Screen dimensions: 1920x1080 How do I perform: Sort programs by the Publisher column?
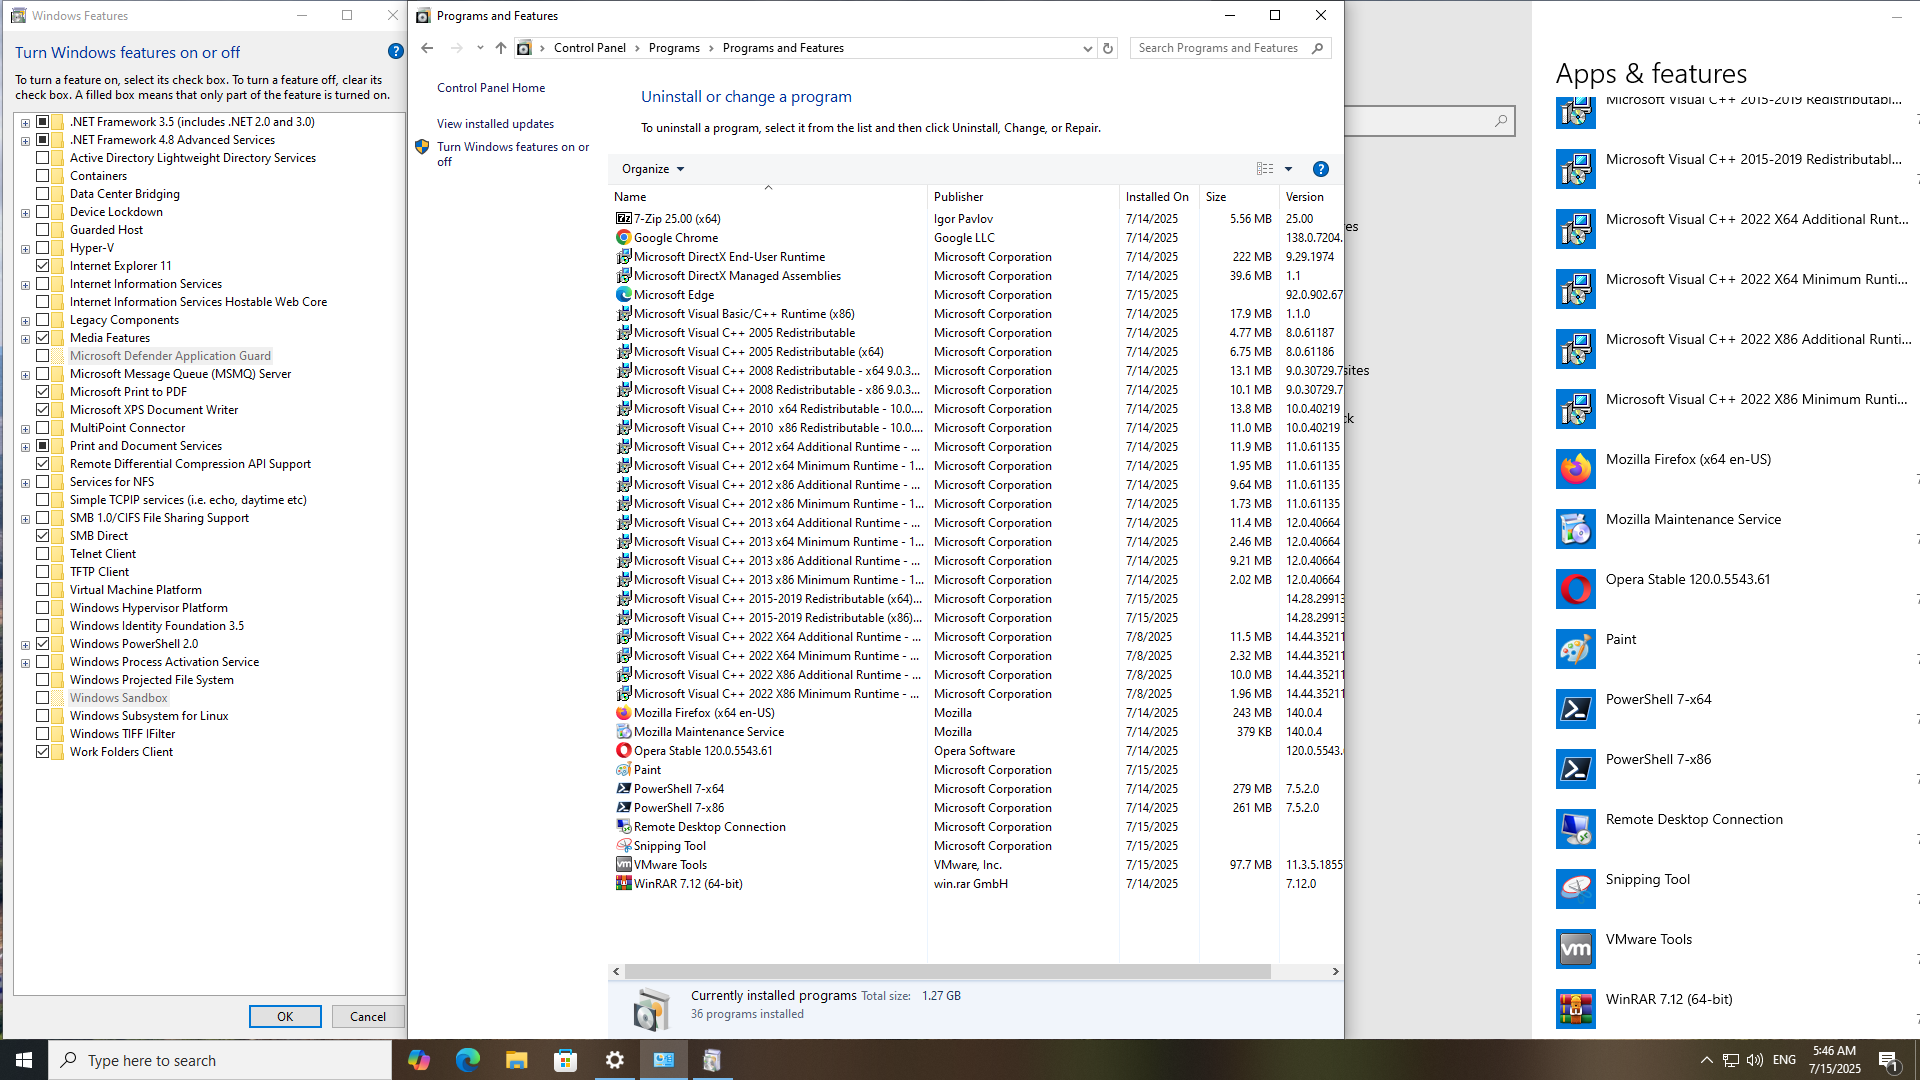click(1023, 197)
